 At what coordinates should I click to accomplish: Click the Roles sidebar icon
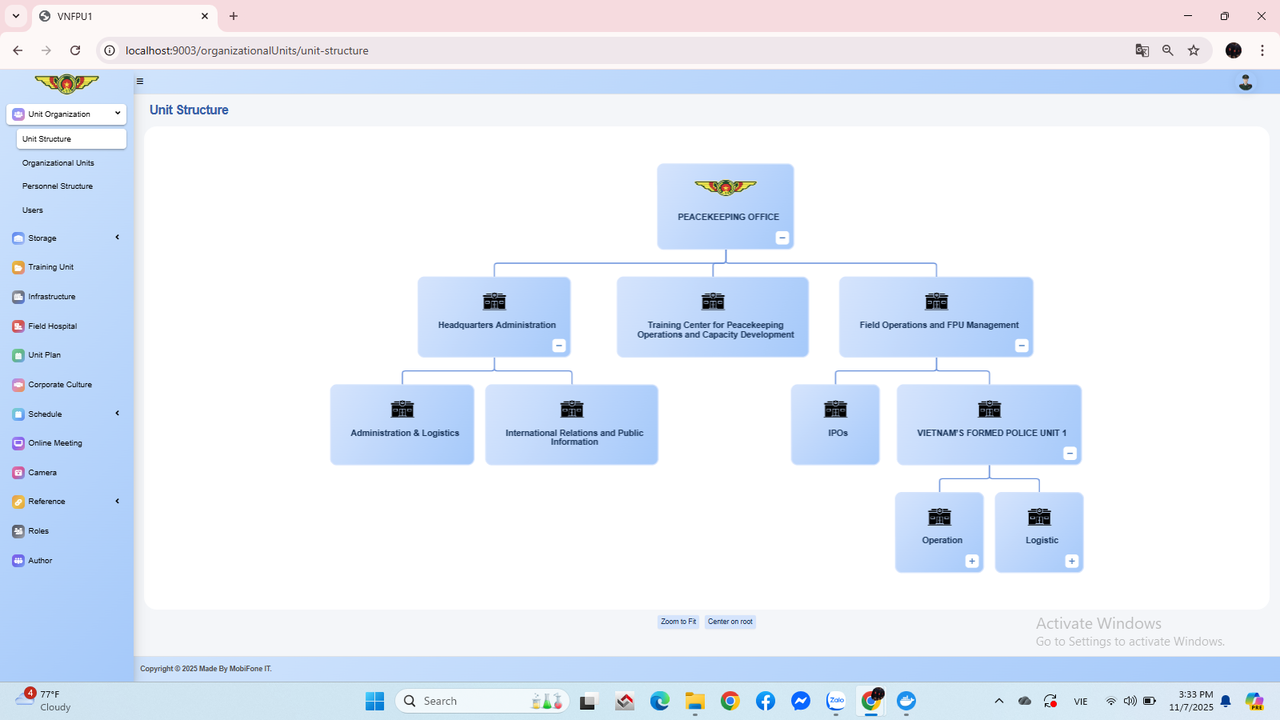(x=18, y=531)
